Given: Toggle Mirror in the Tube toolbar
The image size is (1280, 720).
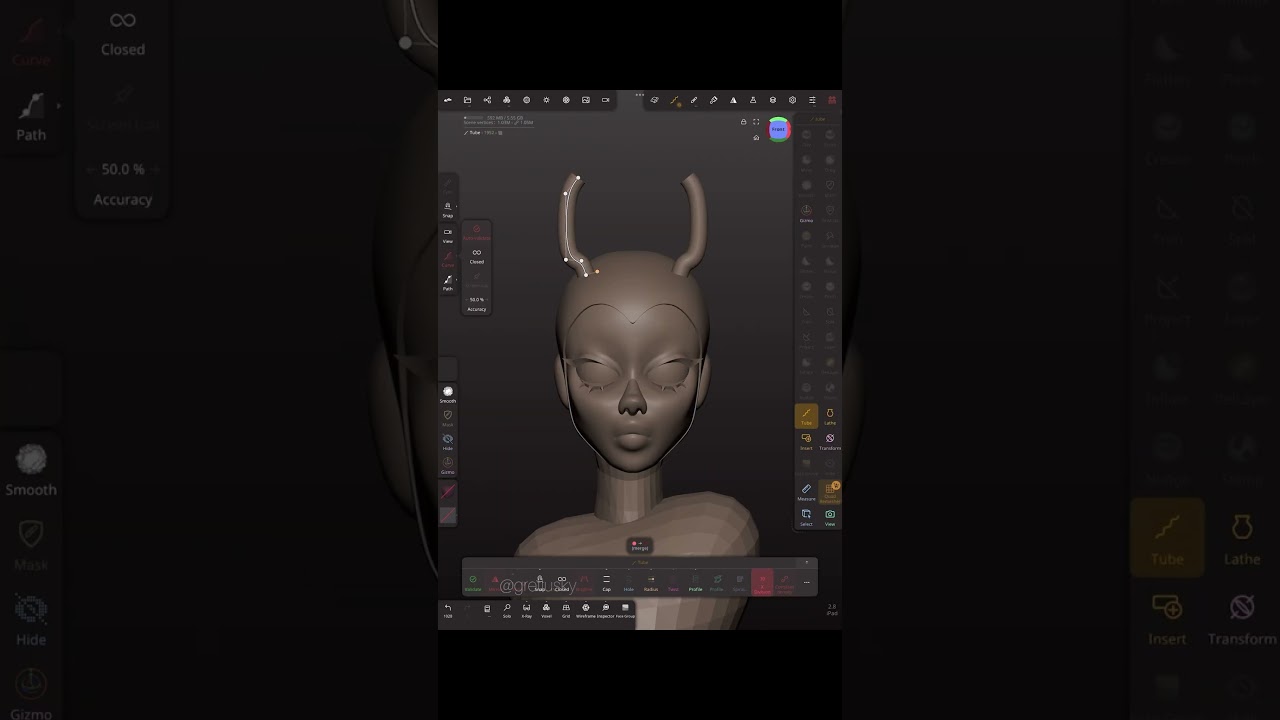Looking at the screenshot, I should coord(494,582).
